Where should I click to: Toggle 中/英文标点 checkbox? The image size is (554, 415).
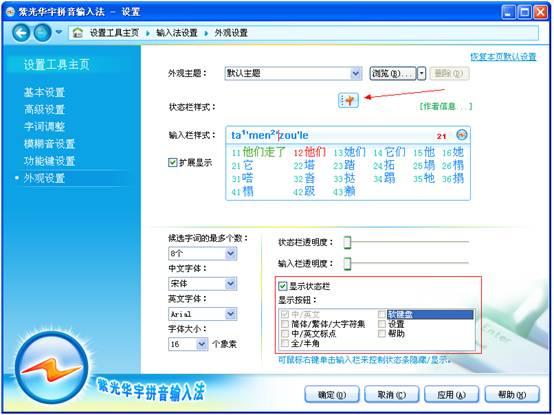point(285,333)
